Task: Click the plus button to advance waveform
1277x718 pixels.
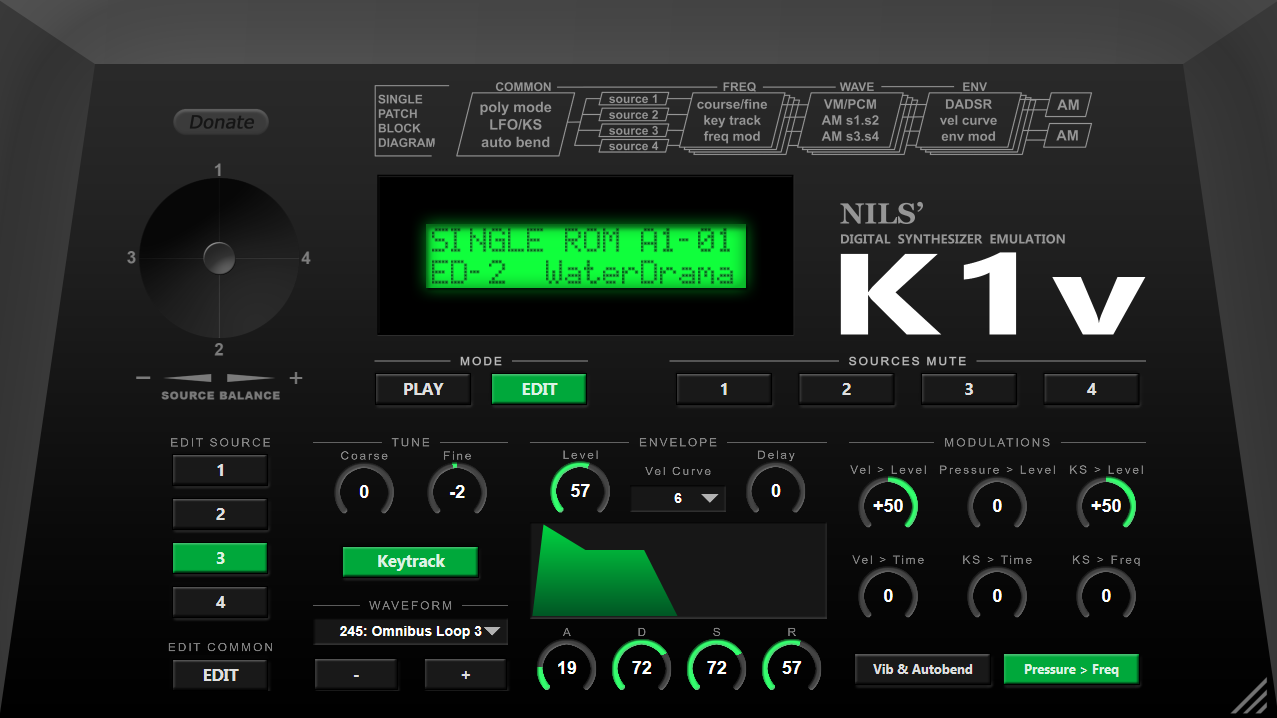Action: click(465, 674)
